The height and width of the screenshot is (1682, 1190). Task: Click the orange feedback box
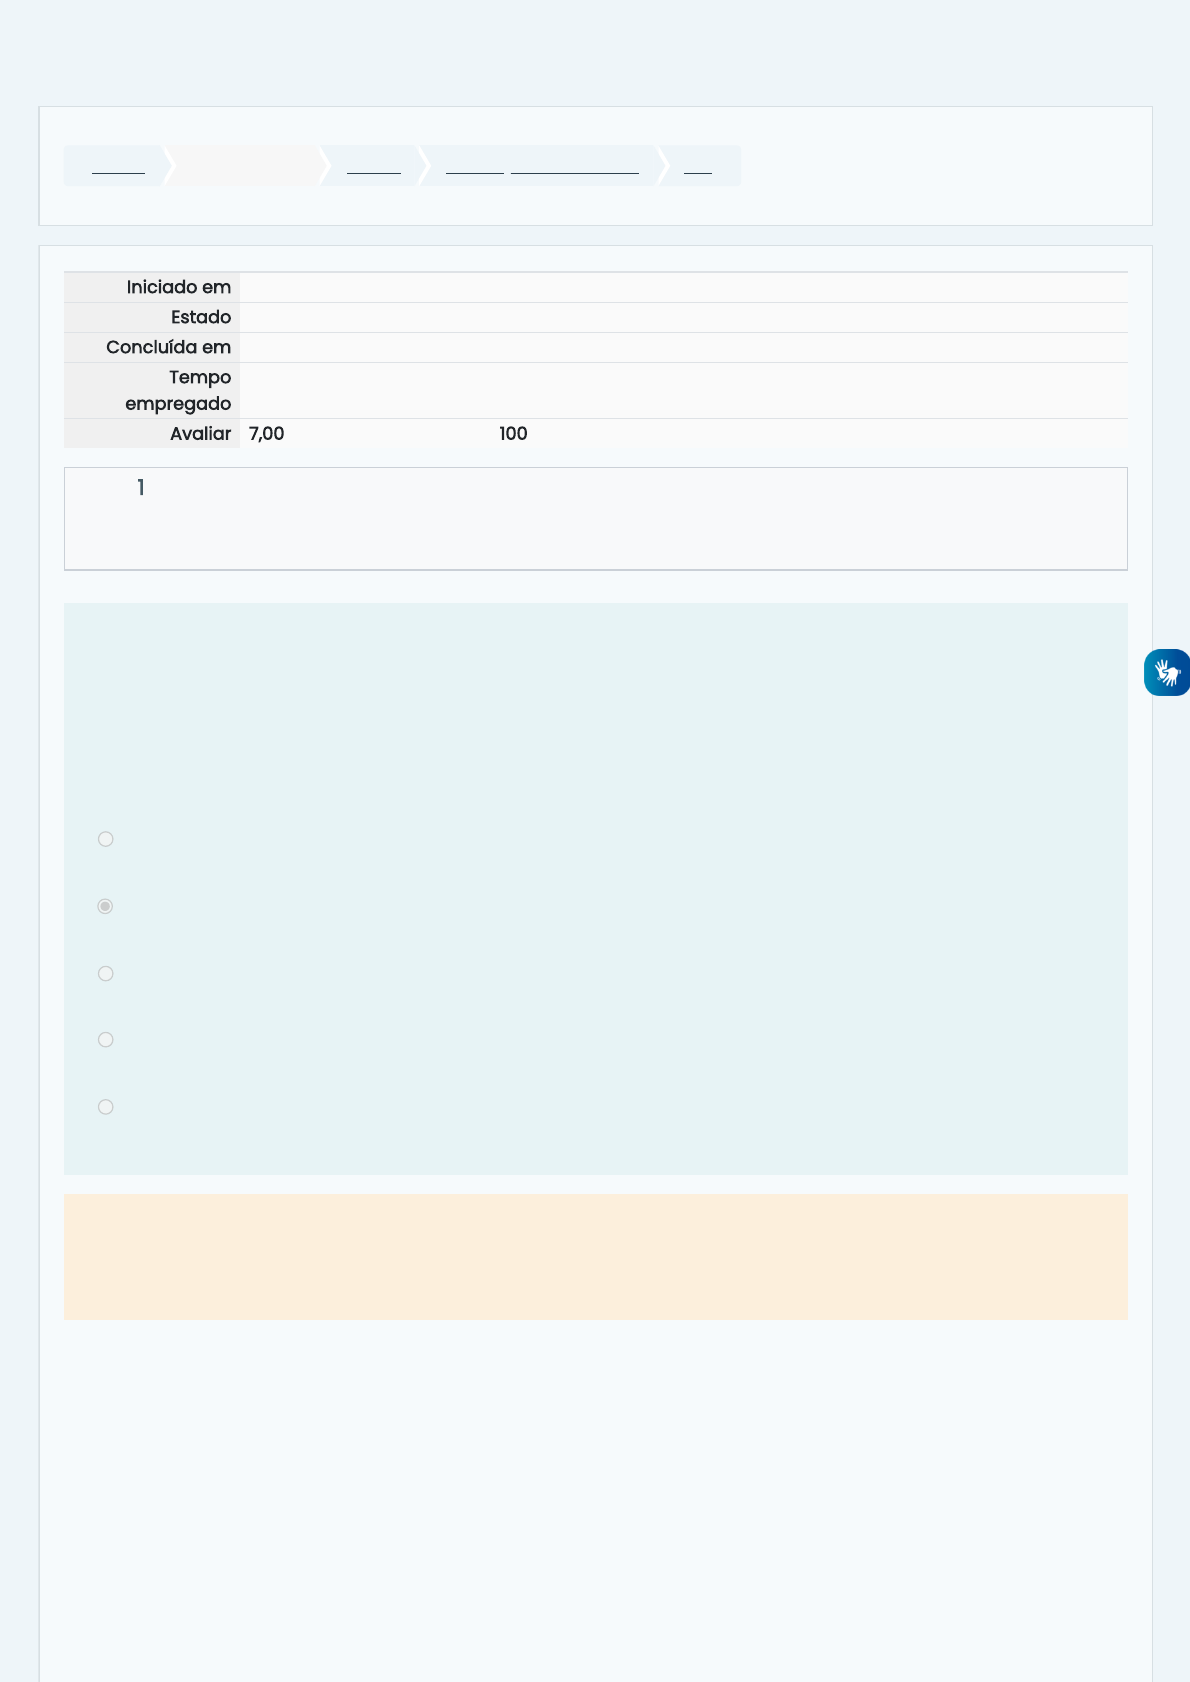click(x=595, y=1257)
